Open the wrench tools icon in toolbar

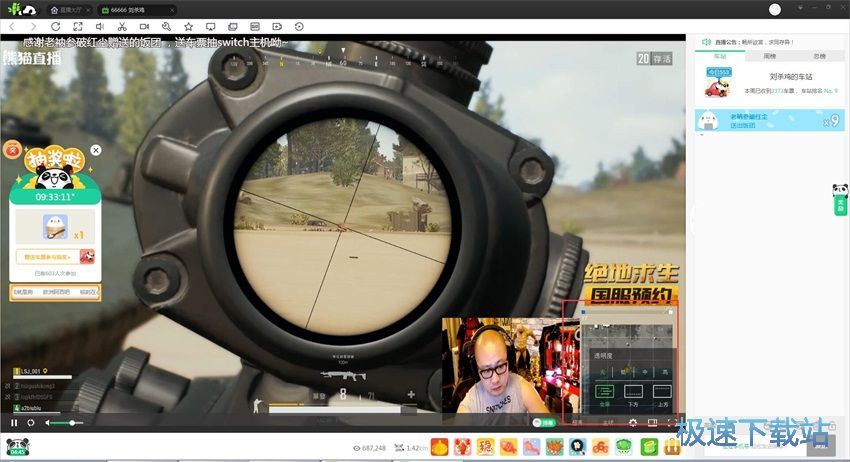(x=166, y=27)
